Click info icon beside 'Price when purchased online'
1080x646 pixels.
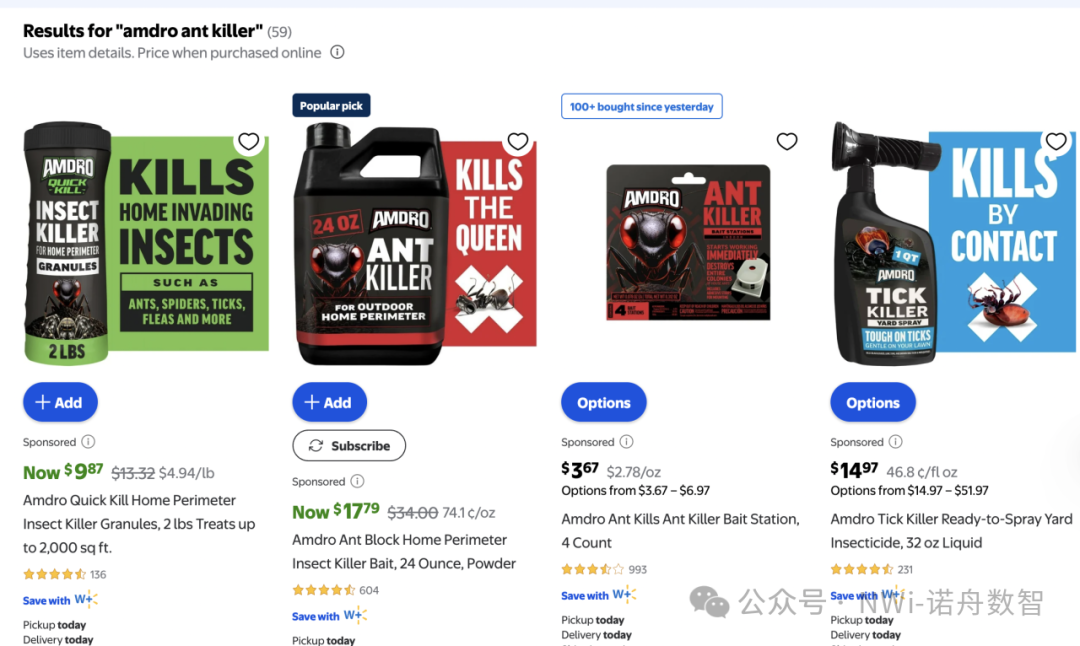(x=337, y=52)
